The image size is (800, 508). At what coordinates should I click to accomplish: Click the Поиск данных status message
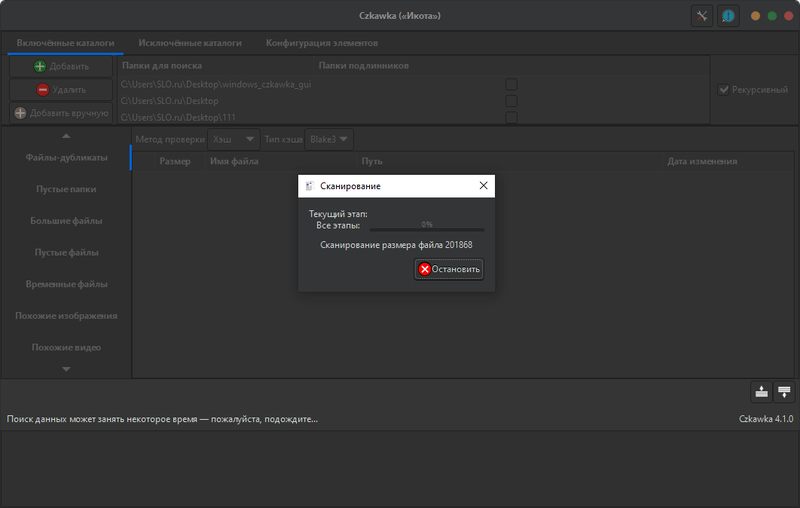point(162,419)
